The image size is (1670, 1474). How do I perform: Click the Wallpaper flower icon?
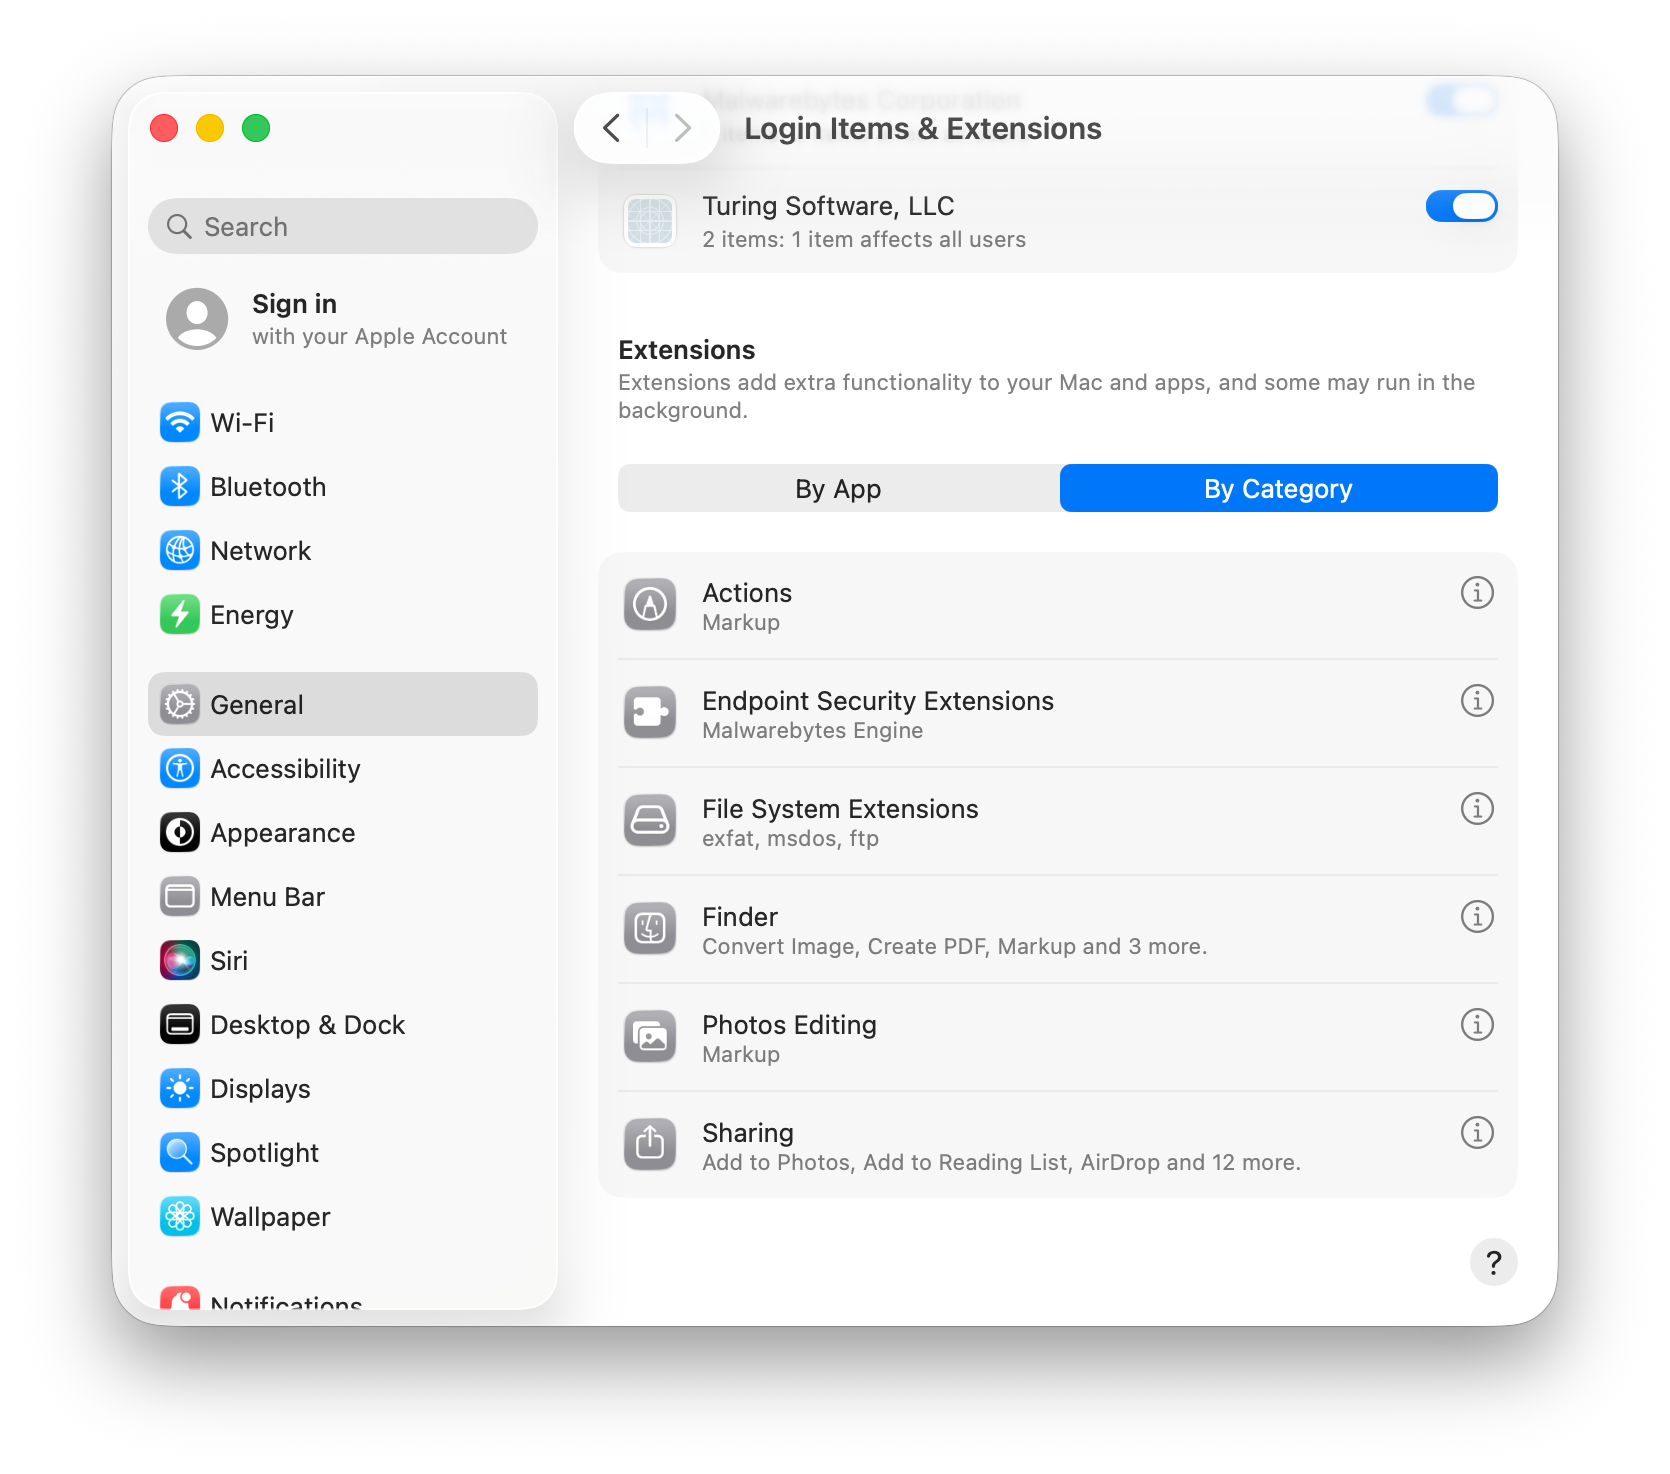[x=180, y=1216]
